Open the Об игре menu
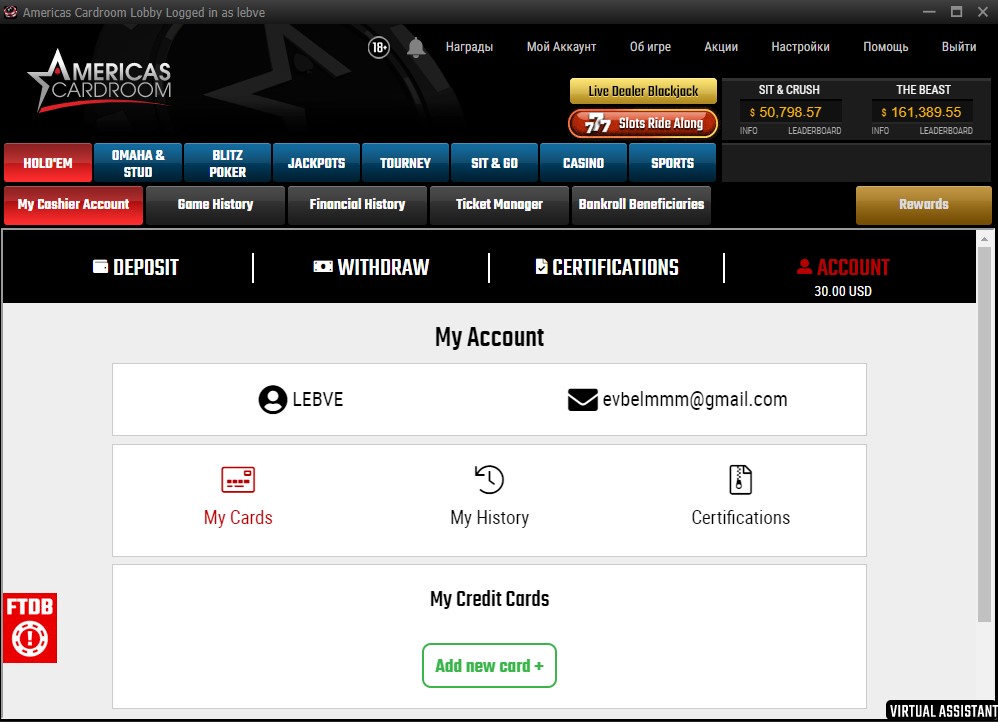This screenshot has height=722, width=998. coord(650,46)
